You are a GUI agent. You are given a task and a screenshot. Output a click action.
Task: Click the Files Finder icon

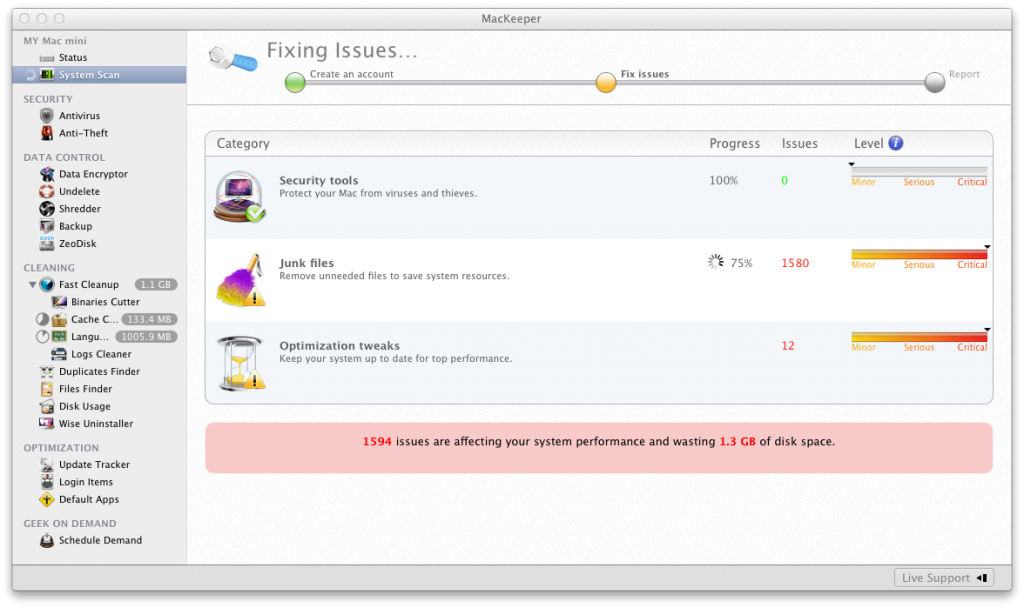click(46, 389)
